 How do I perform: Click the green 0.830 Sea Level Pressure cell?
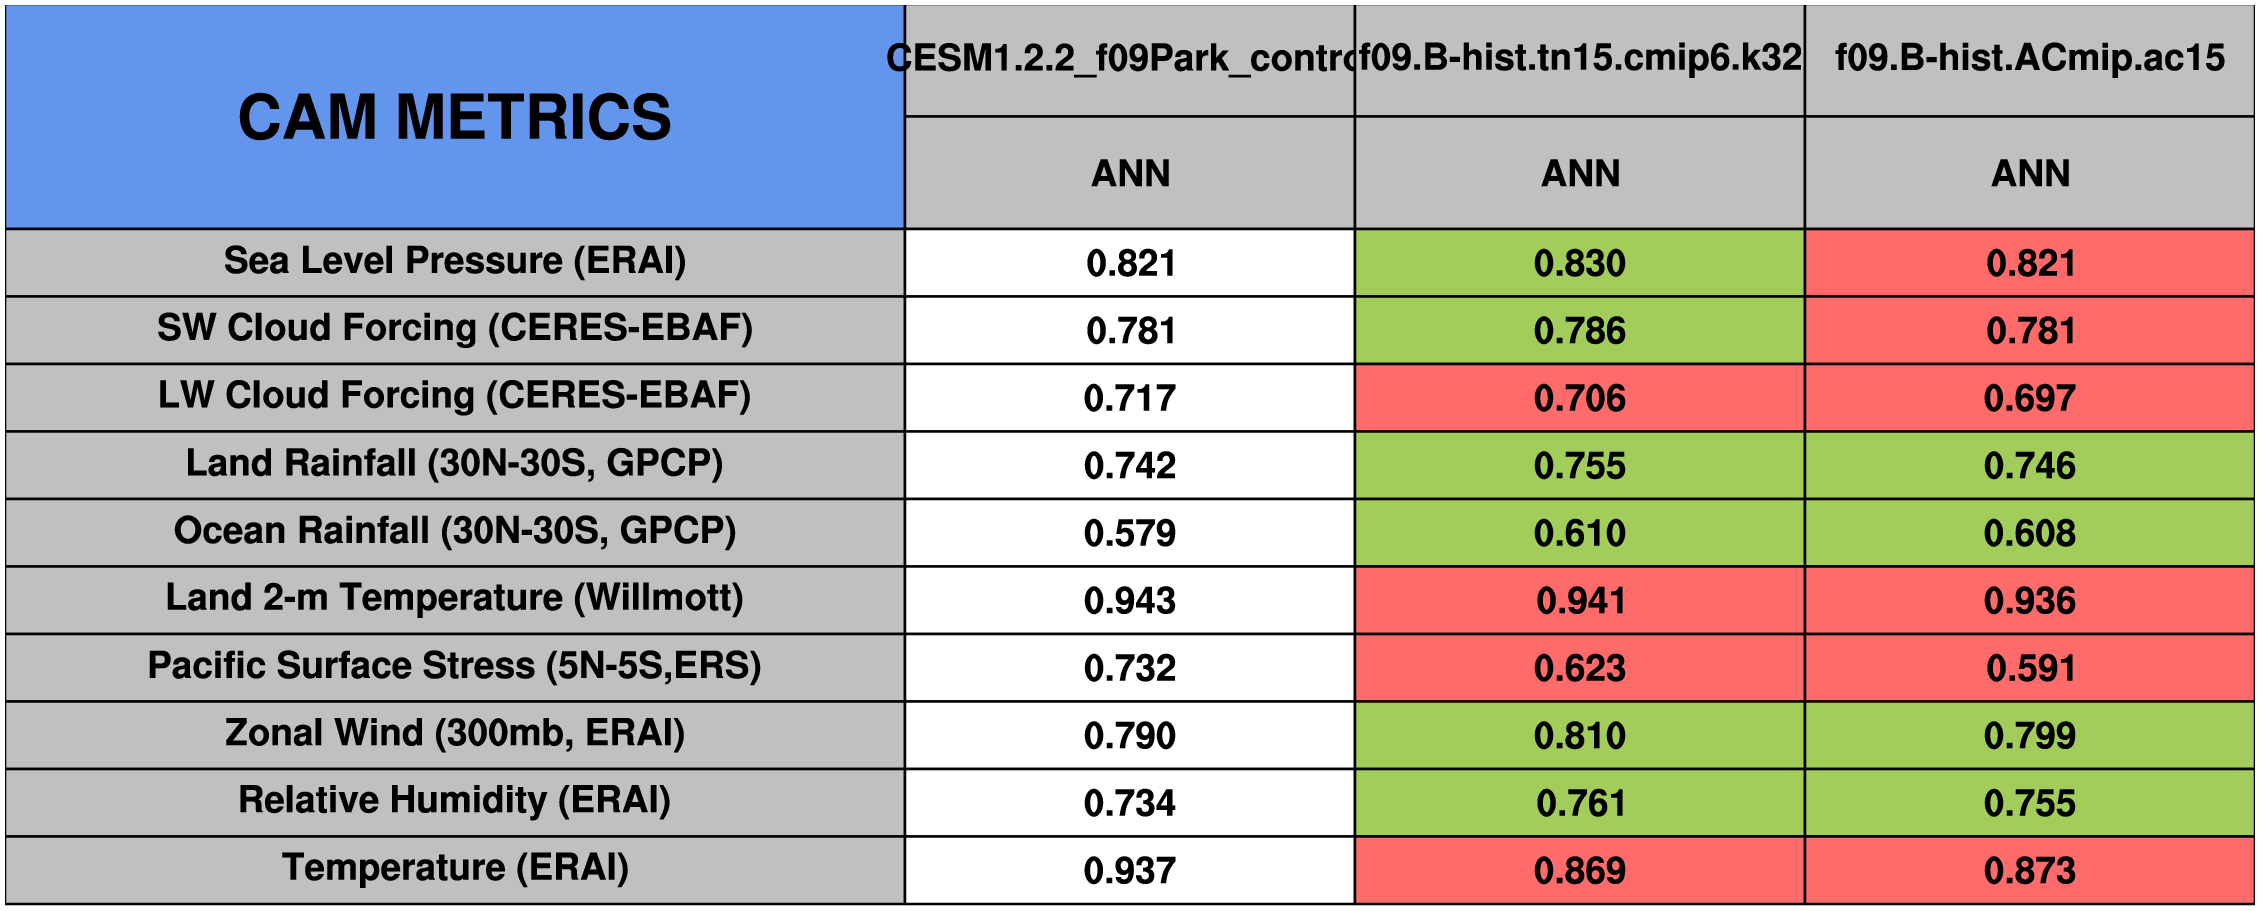pyautogui.click(x=1580, y=263)
